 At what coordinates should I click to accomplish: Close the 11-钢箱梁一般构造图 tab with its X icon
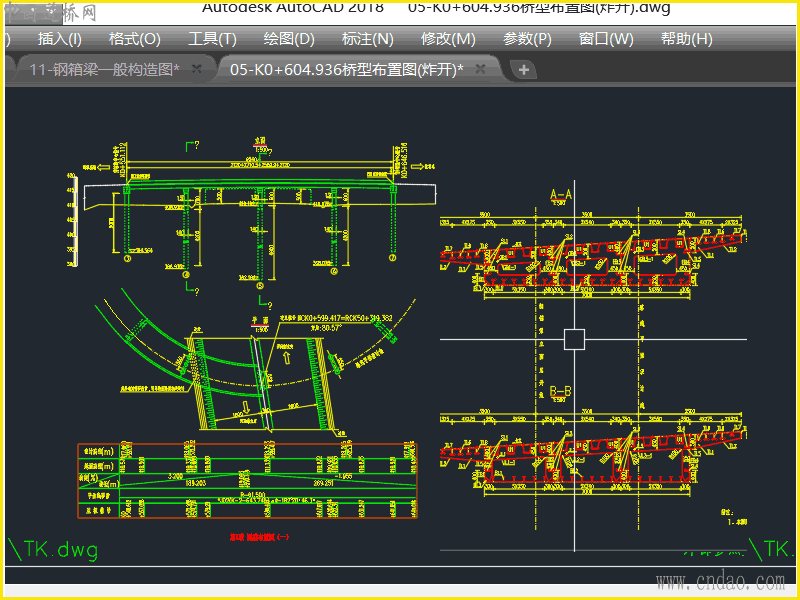coord(196,69)
